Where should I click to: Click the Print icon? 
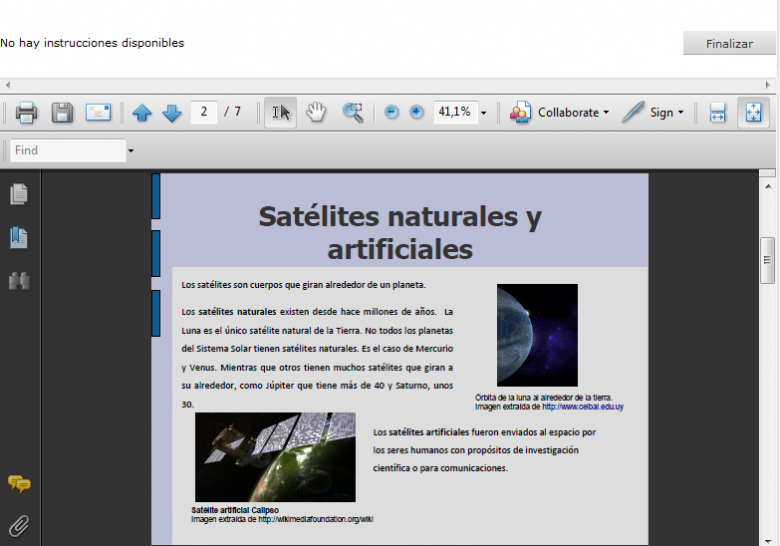click(26, 112)
